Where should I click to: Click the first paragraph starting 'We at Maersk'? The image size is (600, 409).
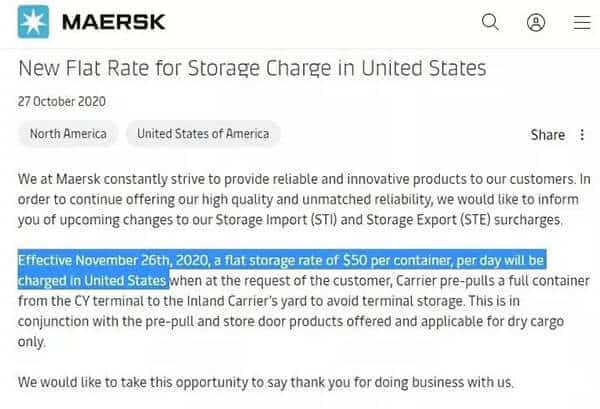pos(304,199)
